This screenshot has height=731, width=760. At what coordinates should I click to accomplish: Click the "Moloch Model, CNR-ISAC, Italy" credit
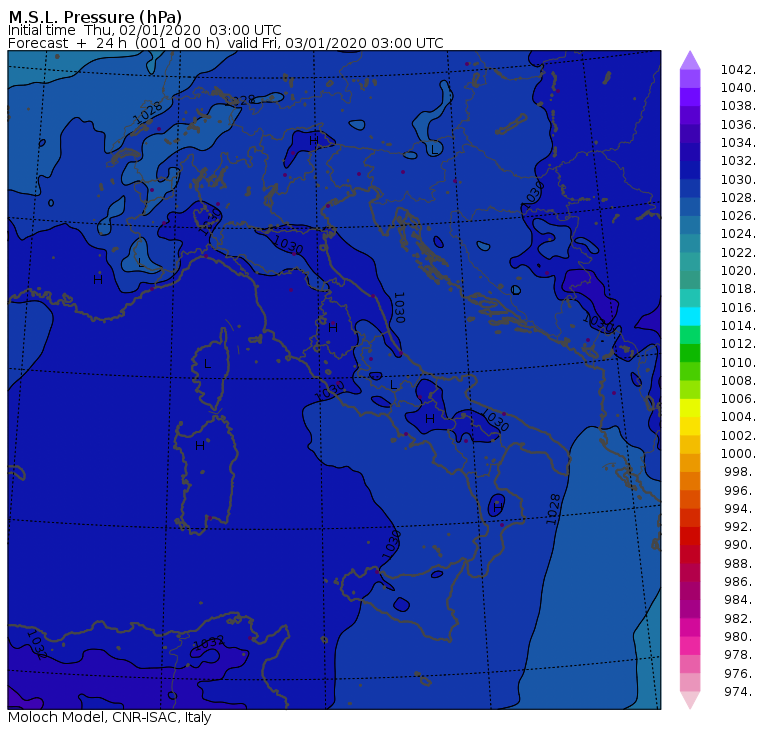[x=110, y=717]
